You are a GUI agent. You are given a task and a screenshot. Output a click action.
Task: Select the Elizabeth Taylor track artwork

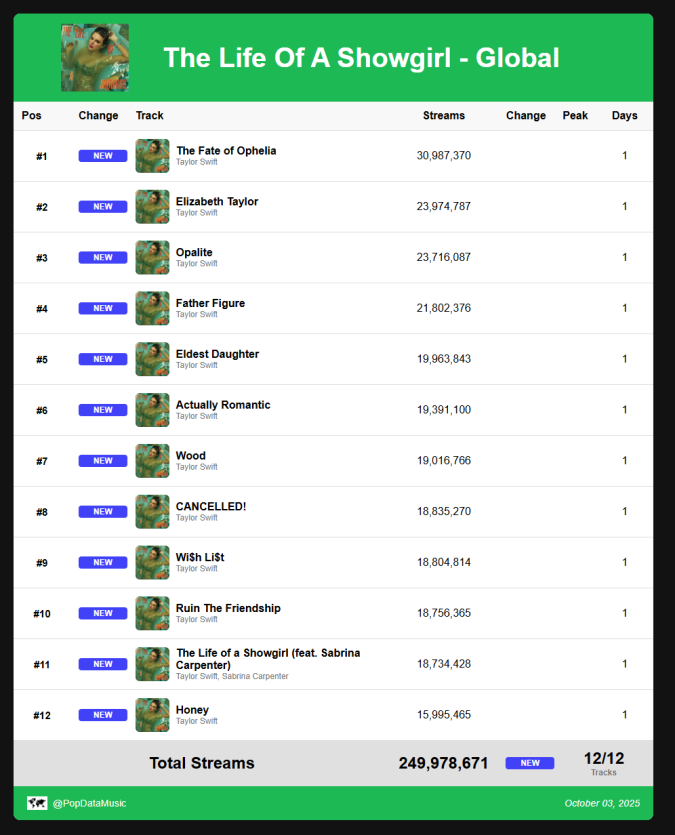(152, 207)
